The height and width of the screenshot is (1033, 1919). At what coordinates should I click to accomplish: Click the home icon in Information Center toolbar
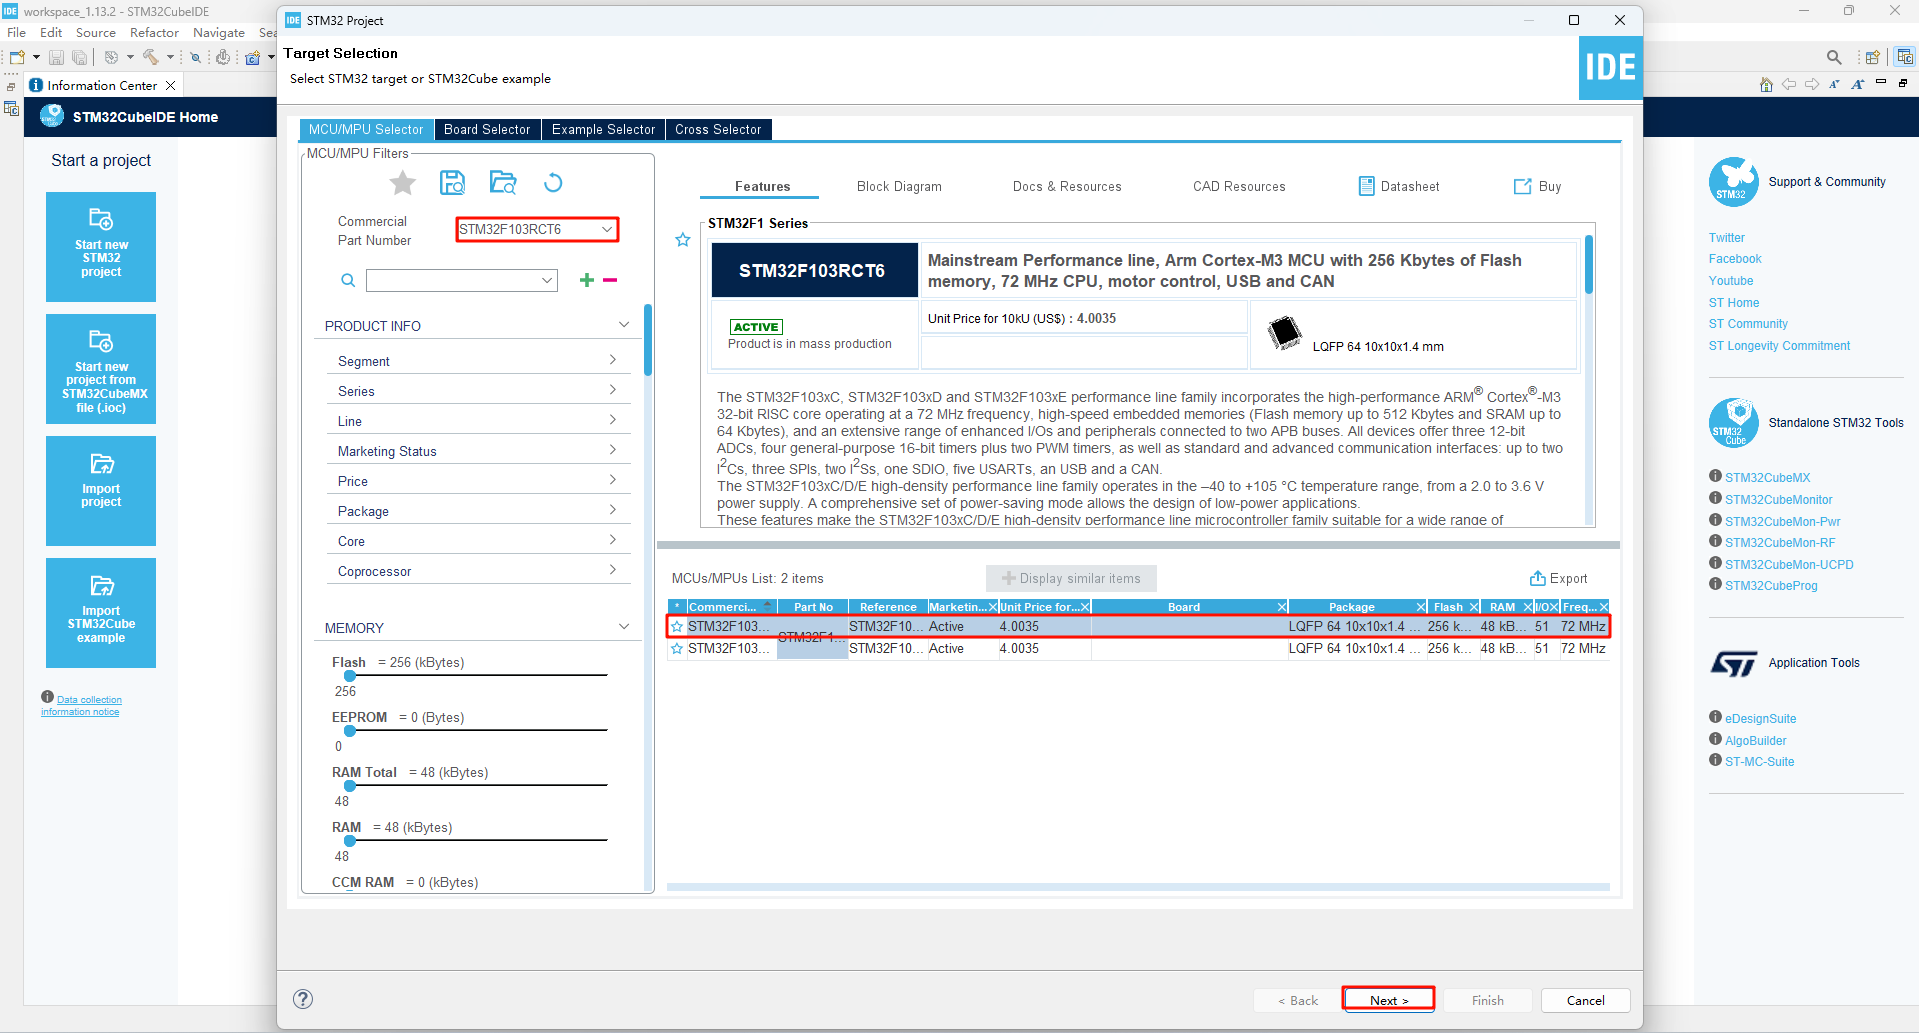1766,85
